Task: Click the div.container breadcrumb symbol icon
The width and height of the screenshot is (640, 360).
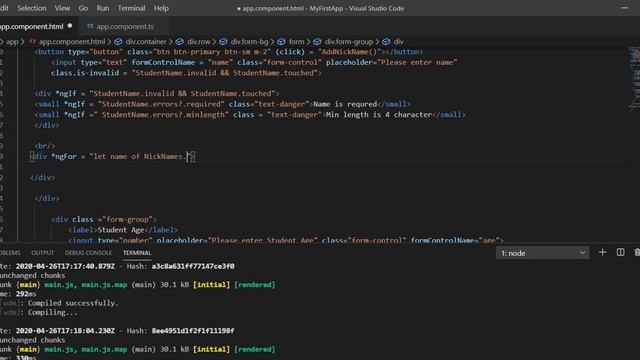Action: (118, 42)
